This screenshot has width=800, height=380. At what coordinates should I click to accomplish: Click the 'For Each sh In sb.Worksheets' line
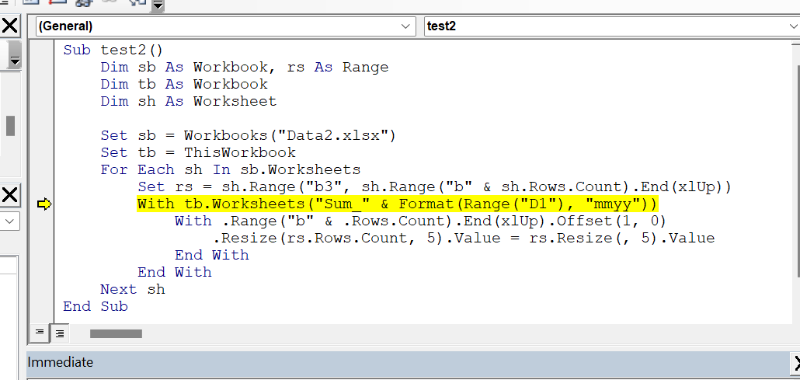coord(231,170)
